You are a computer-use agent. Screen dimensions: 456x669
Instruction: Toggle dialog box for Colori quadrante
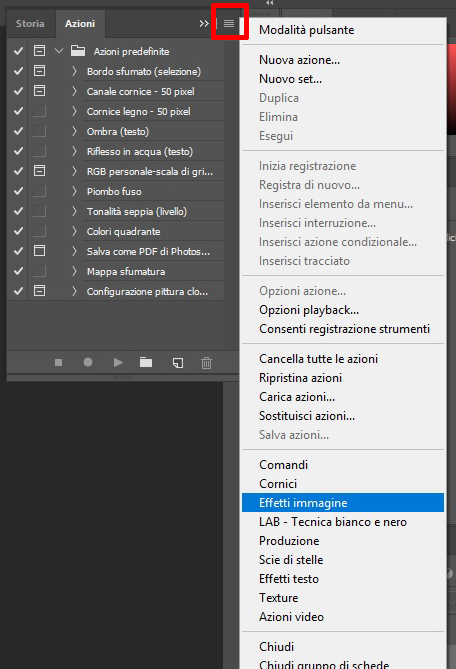coord(39,231)
